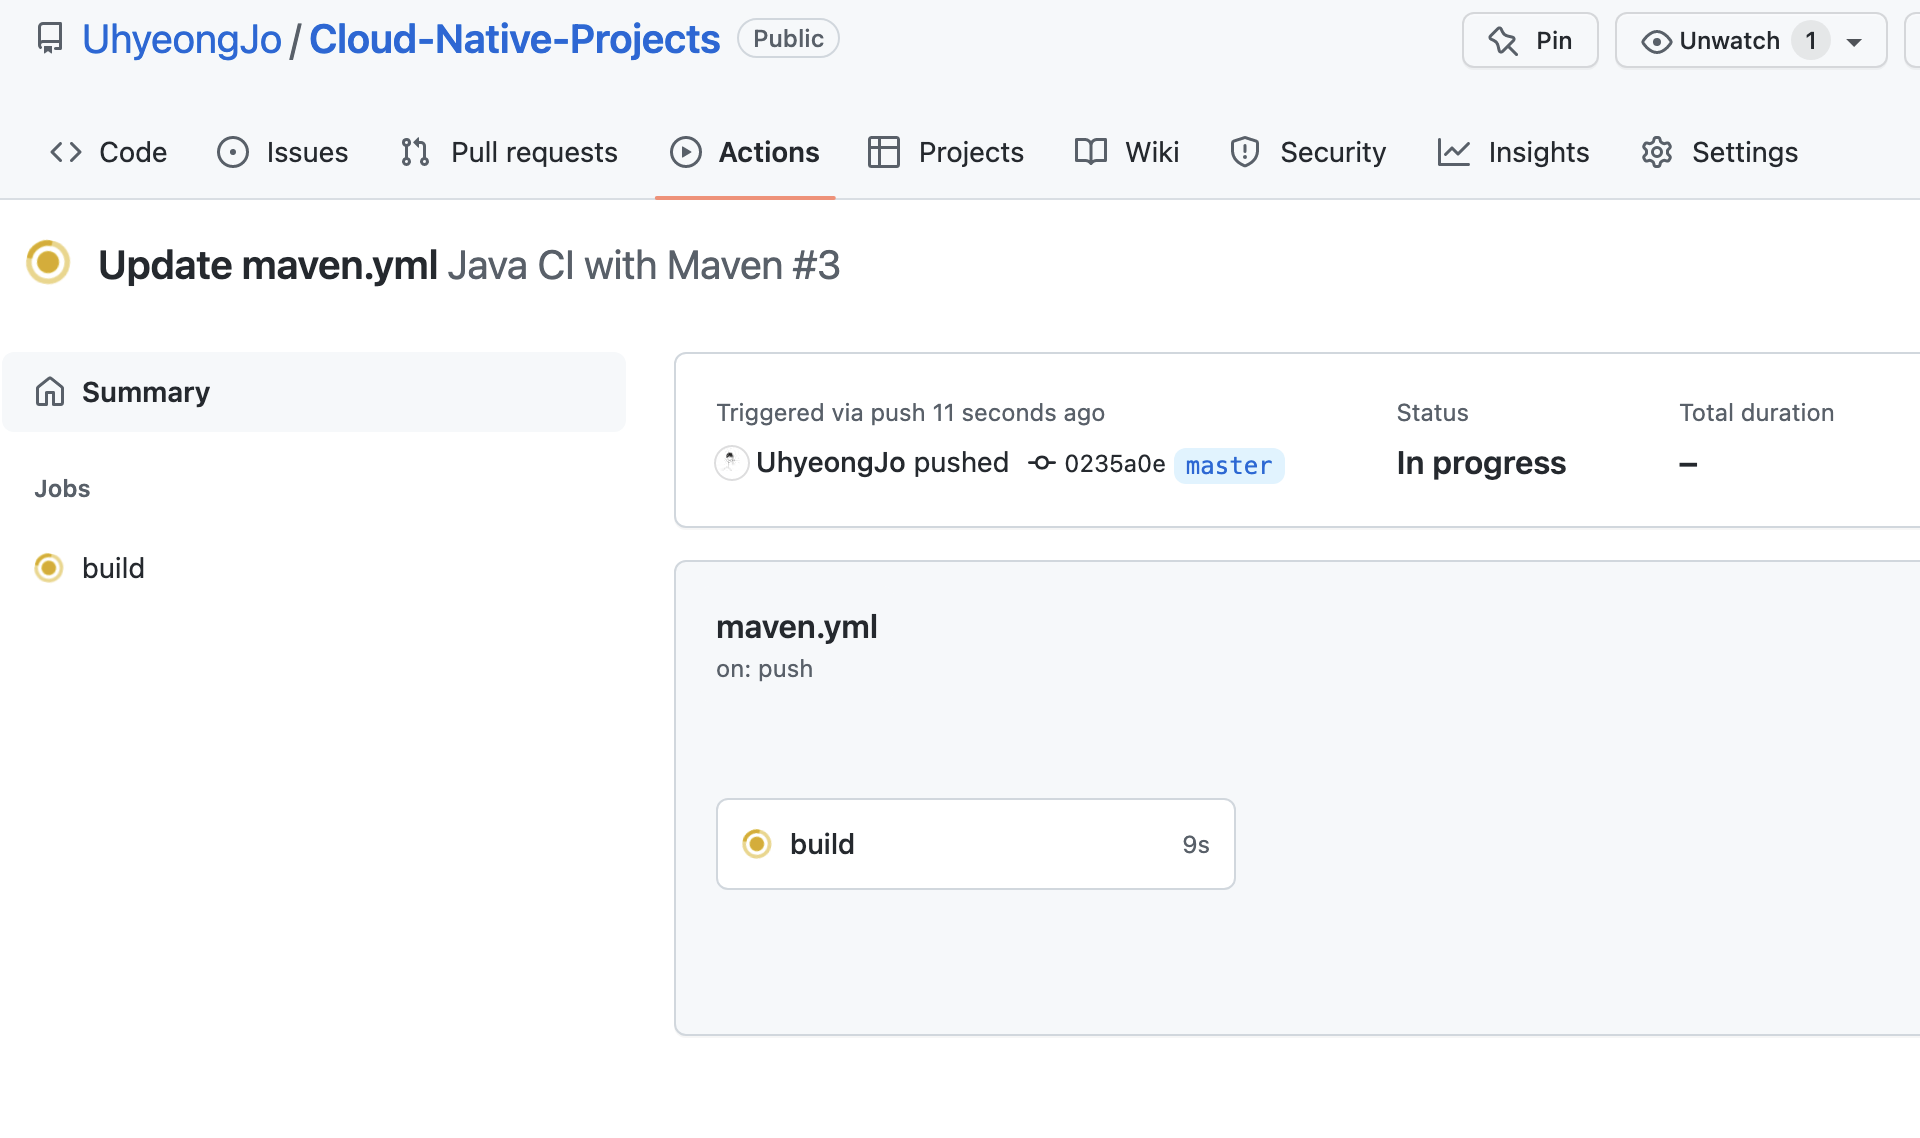Image resolution: width=1920 pixels, height=1138 pixels.
Task: Open the Cloud-Native-Projects repository link
Action: coord(514,39)
